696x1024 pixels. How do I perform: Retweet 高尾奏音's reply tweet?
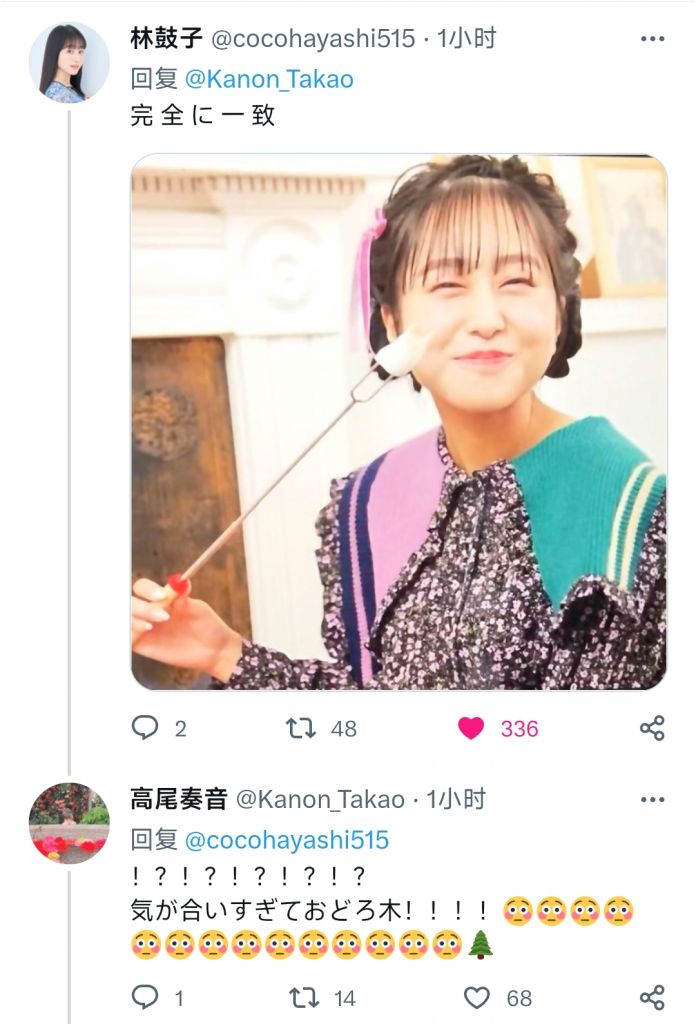click(301, 997)
